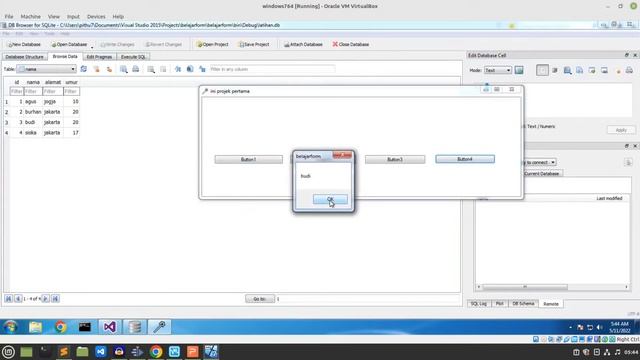Image resolution: width=640 pixels, height=360 pixels.
Task: Click the Write Changes toolbar button
Action: (x=117, y=44)
